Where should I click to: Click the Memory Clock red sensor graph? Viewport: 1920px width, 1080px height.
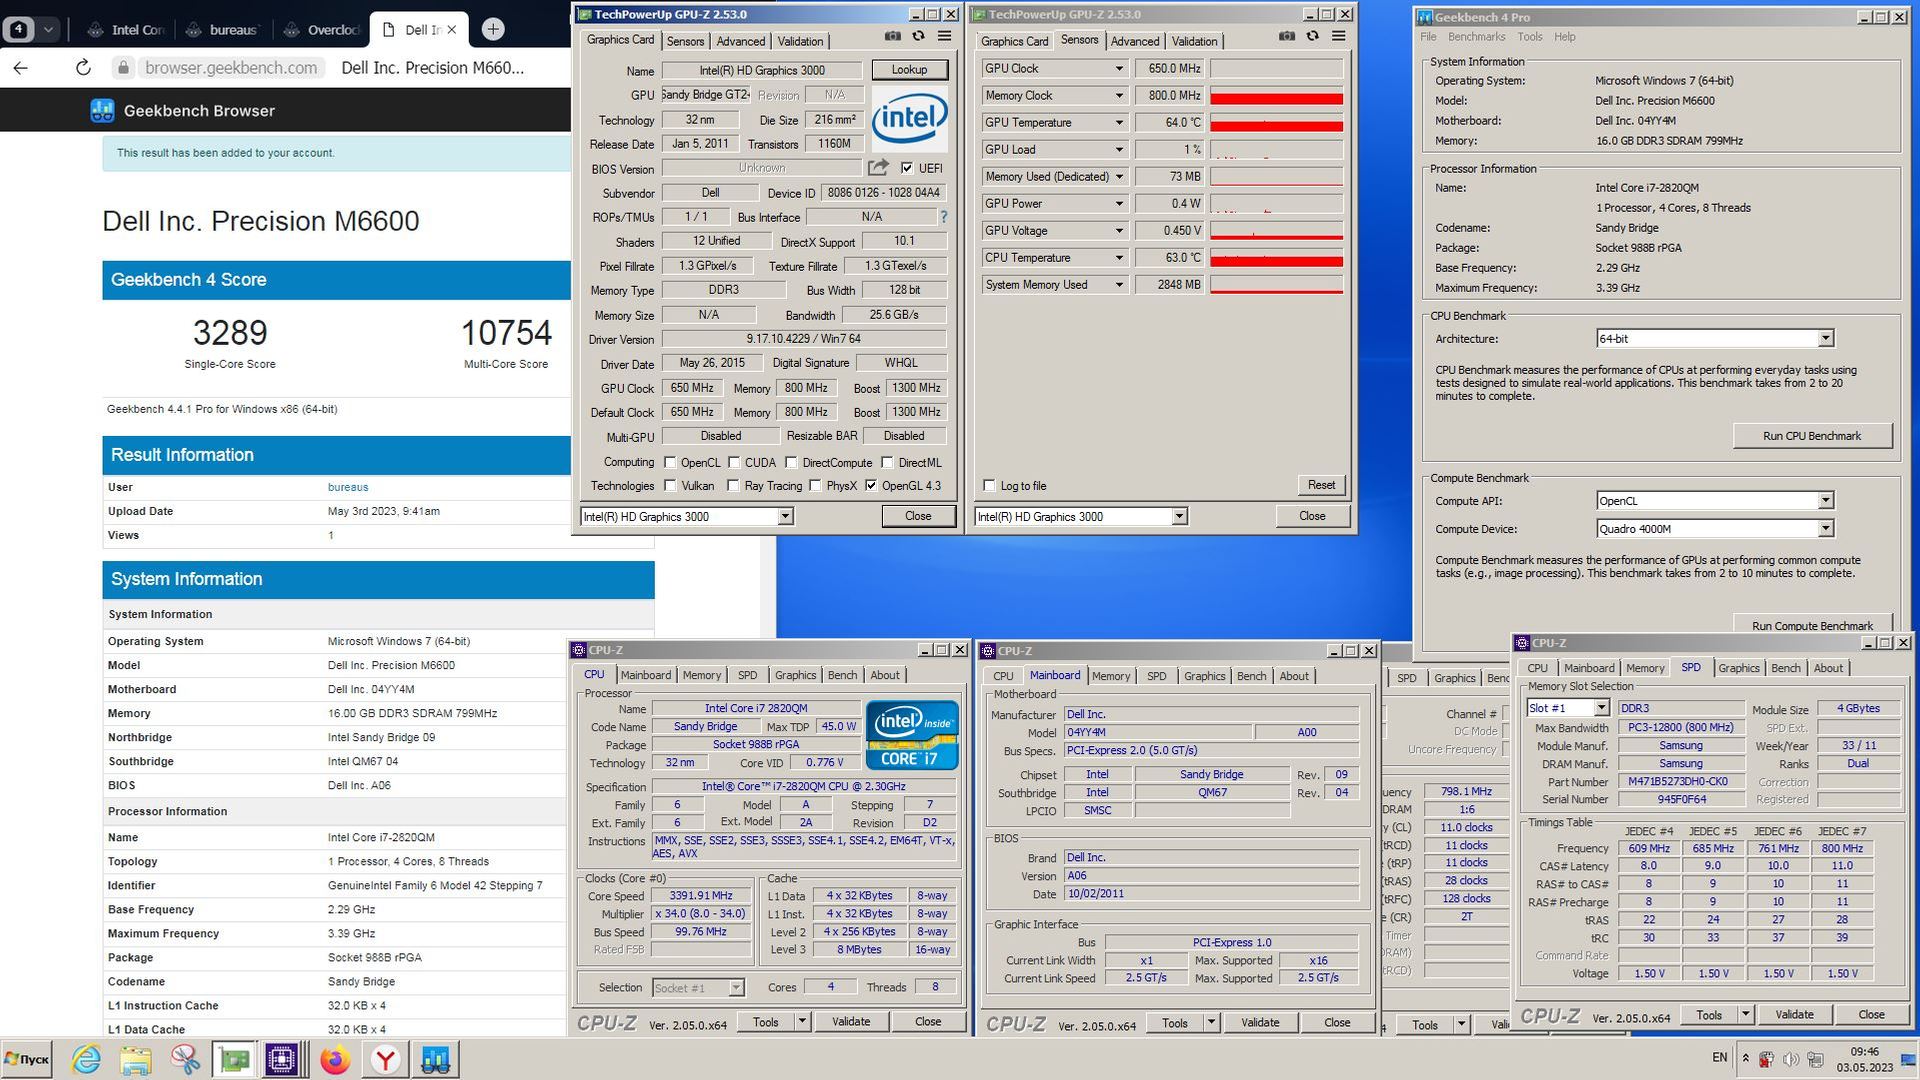[x=1276, y=96]
